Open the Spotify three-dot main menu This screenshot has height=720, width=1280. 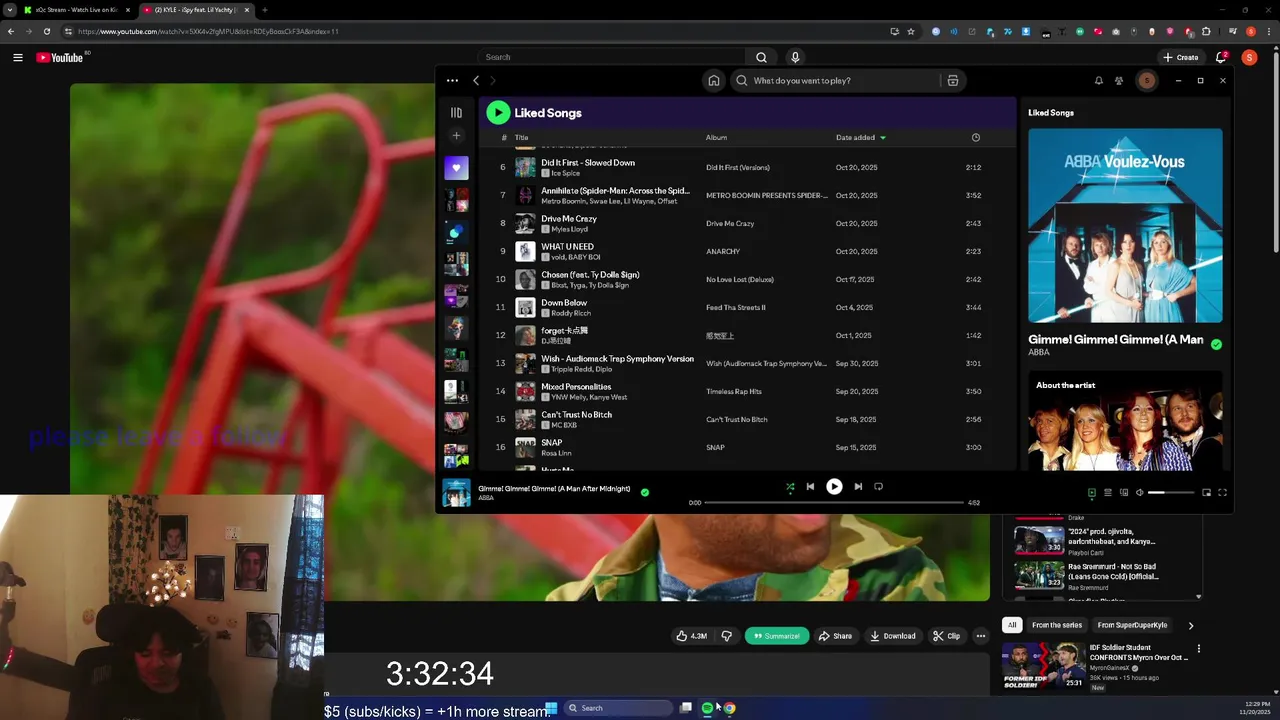click(x=452, y=81)
